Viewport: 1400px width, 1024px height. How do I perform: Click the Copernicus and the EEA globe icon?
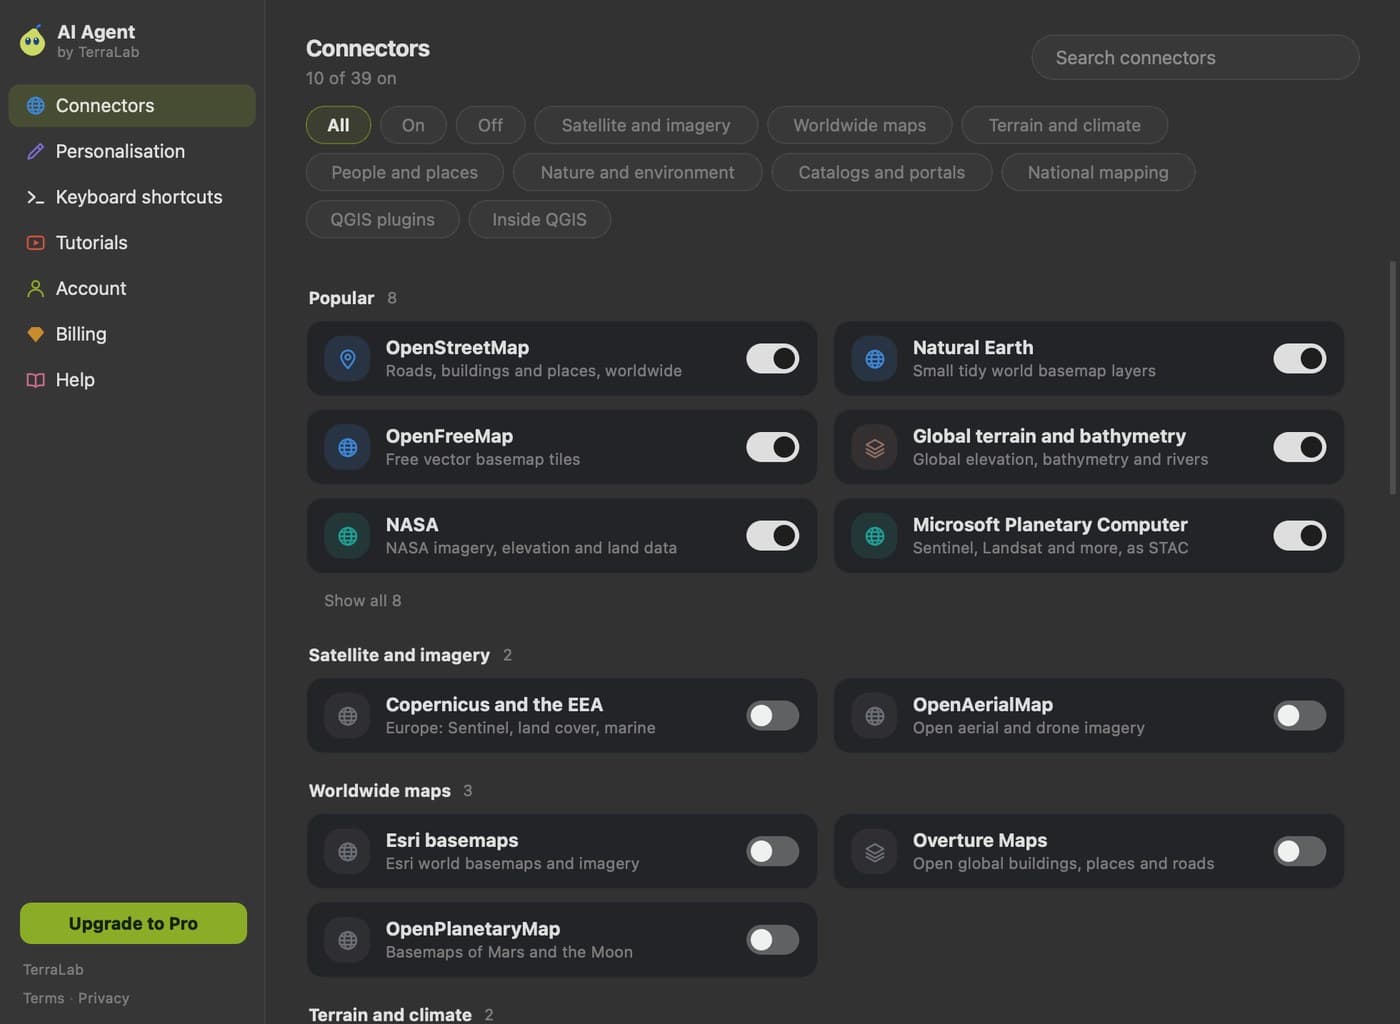coord(348,716)
